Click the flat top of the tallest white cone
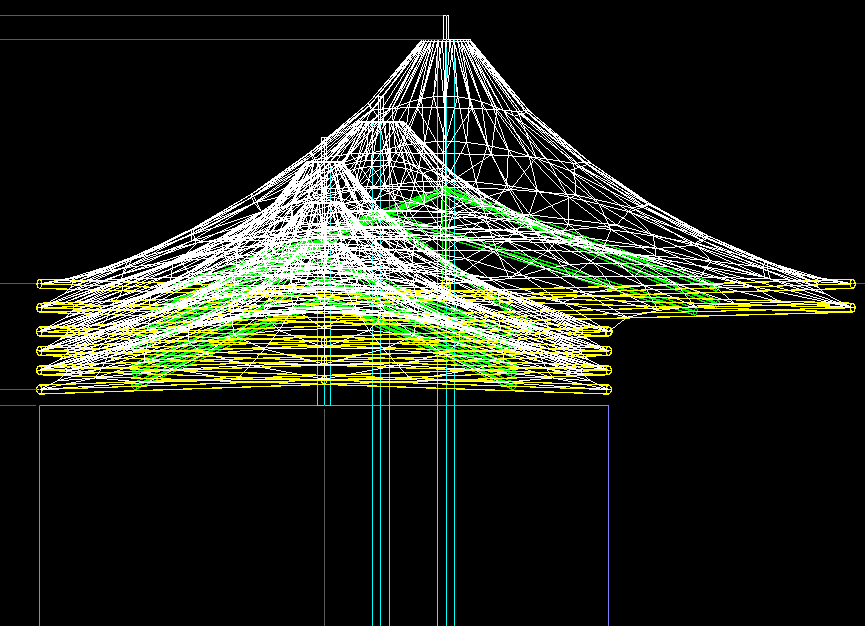Screen dimensions: 865x626 445,40
